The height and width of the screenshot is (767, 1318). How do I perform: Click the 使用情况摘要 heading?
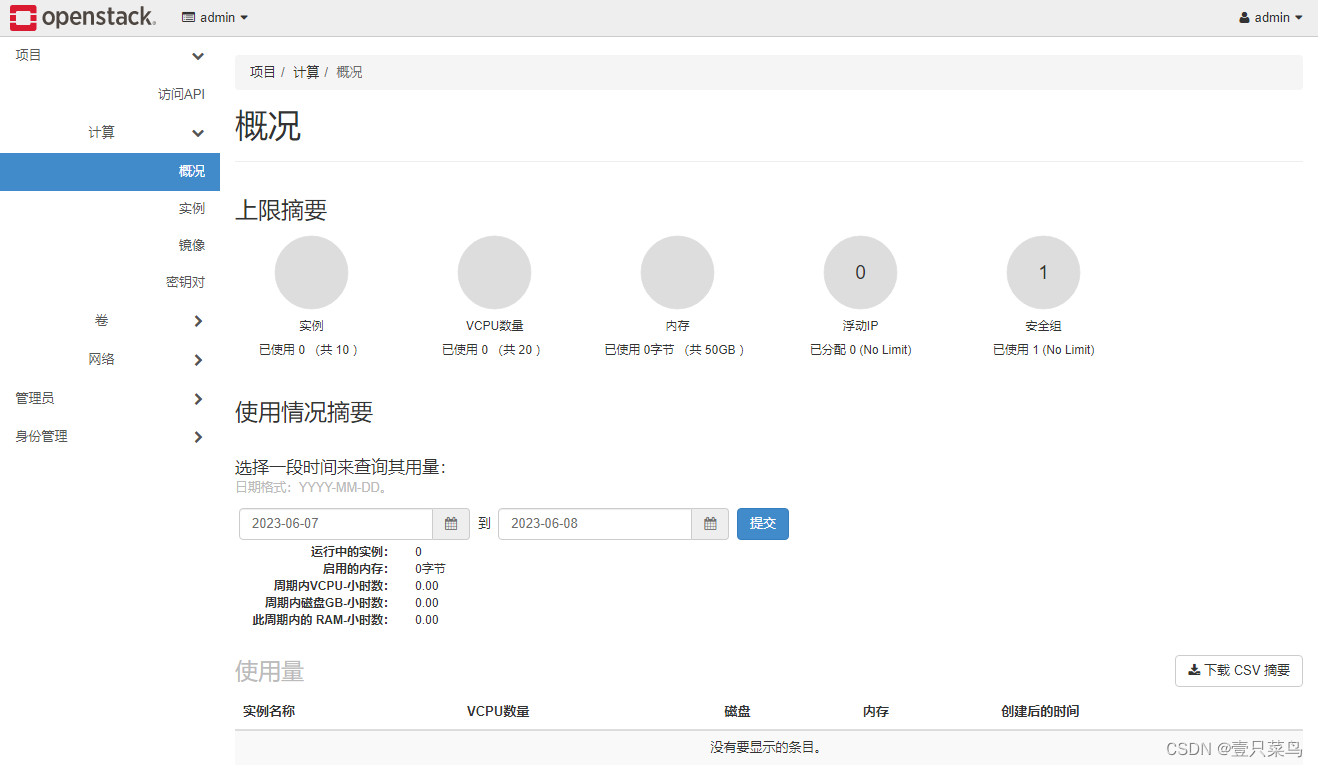[304, 412]
